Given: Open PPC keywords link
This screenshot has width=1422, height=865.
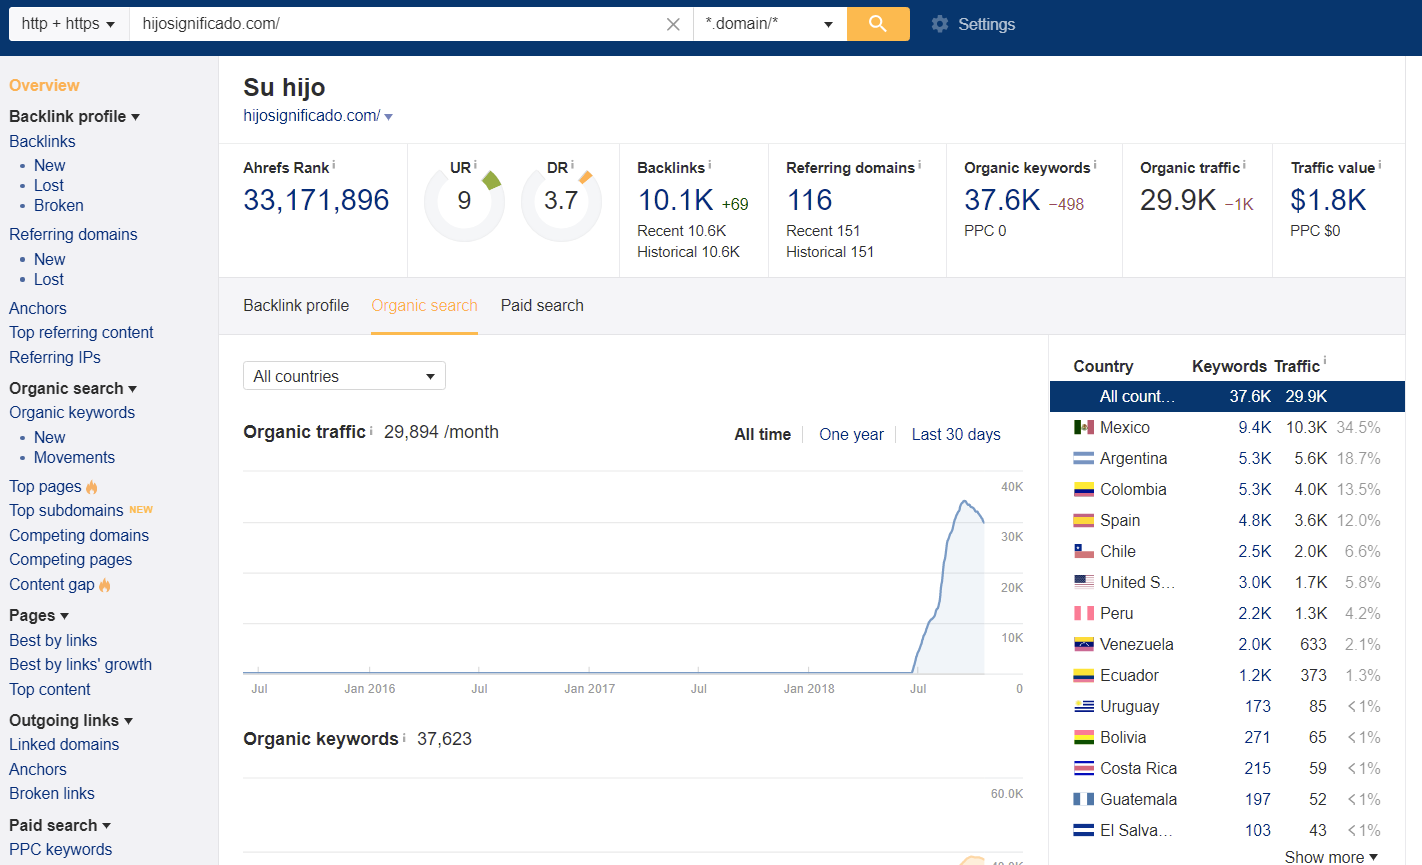Looking at the screenshot, I should pyautogui.click(x=60, y=849).
